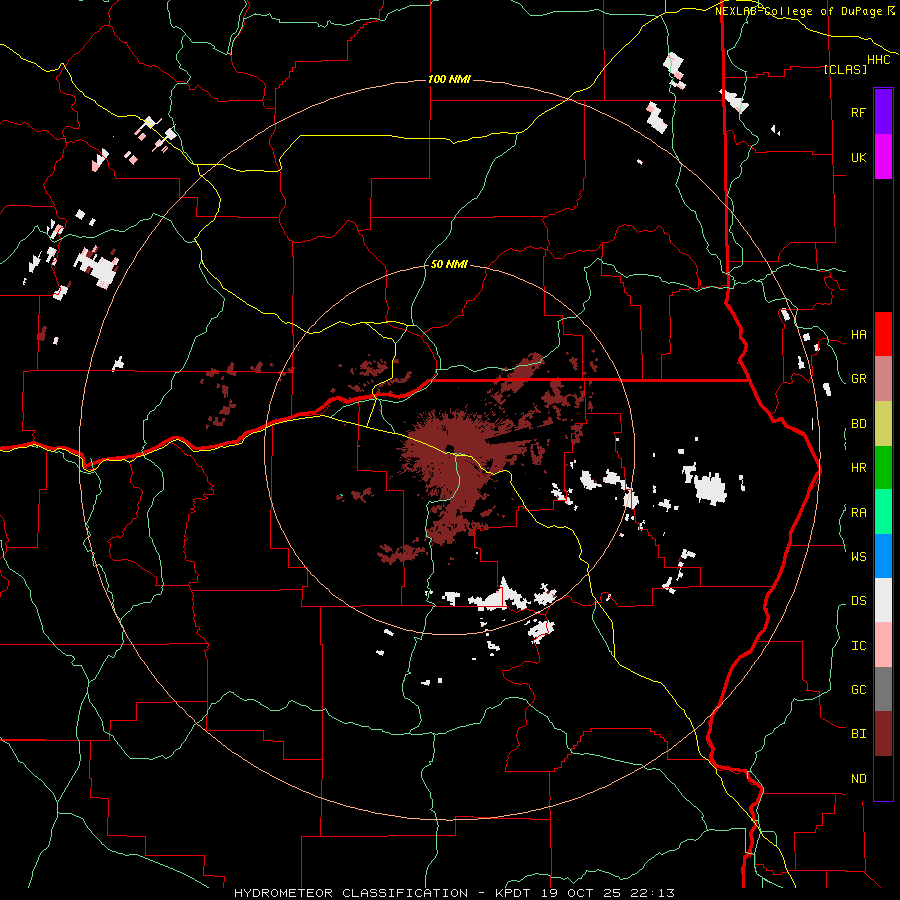Click the radar site center dot
Image resolution: width=900 pixels, height=900 pixels.
click(449, 449)
